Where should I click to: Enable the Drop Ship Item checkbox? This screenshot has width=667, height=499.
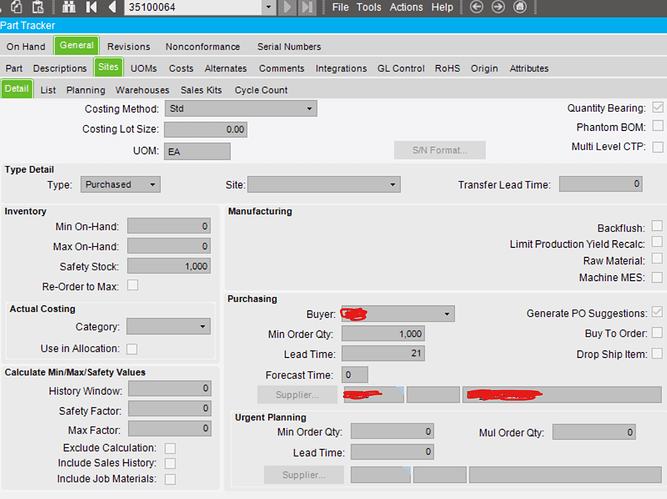657,353
